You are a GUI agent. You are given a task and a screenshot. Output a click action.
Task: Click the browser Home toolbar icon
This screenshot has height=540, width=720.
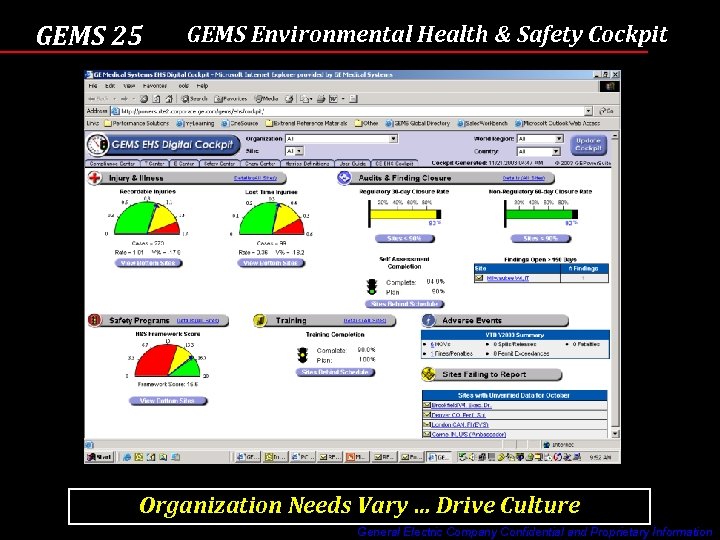point(169,99)
